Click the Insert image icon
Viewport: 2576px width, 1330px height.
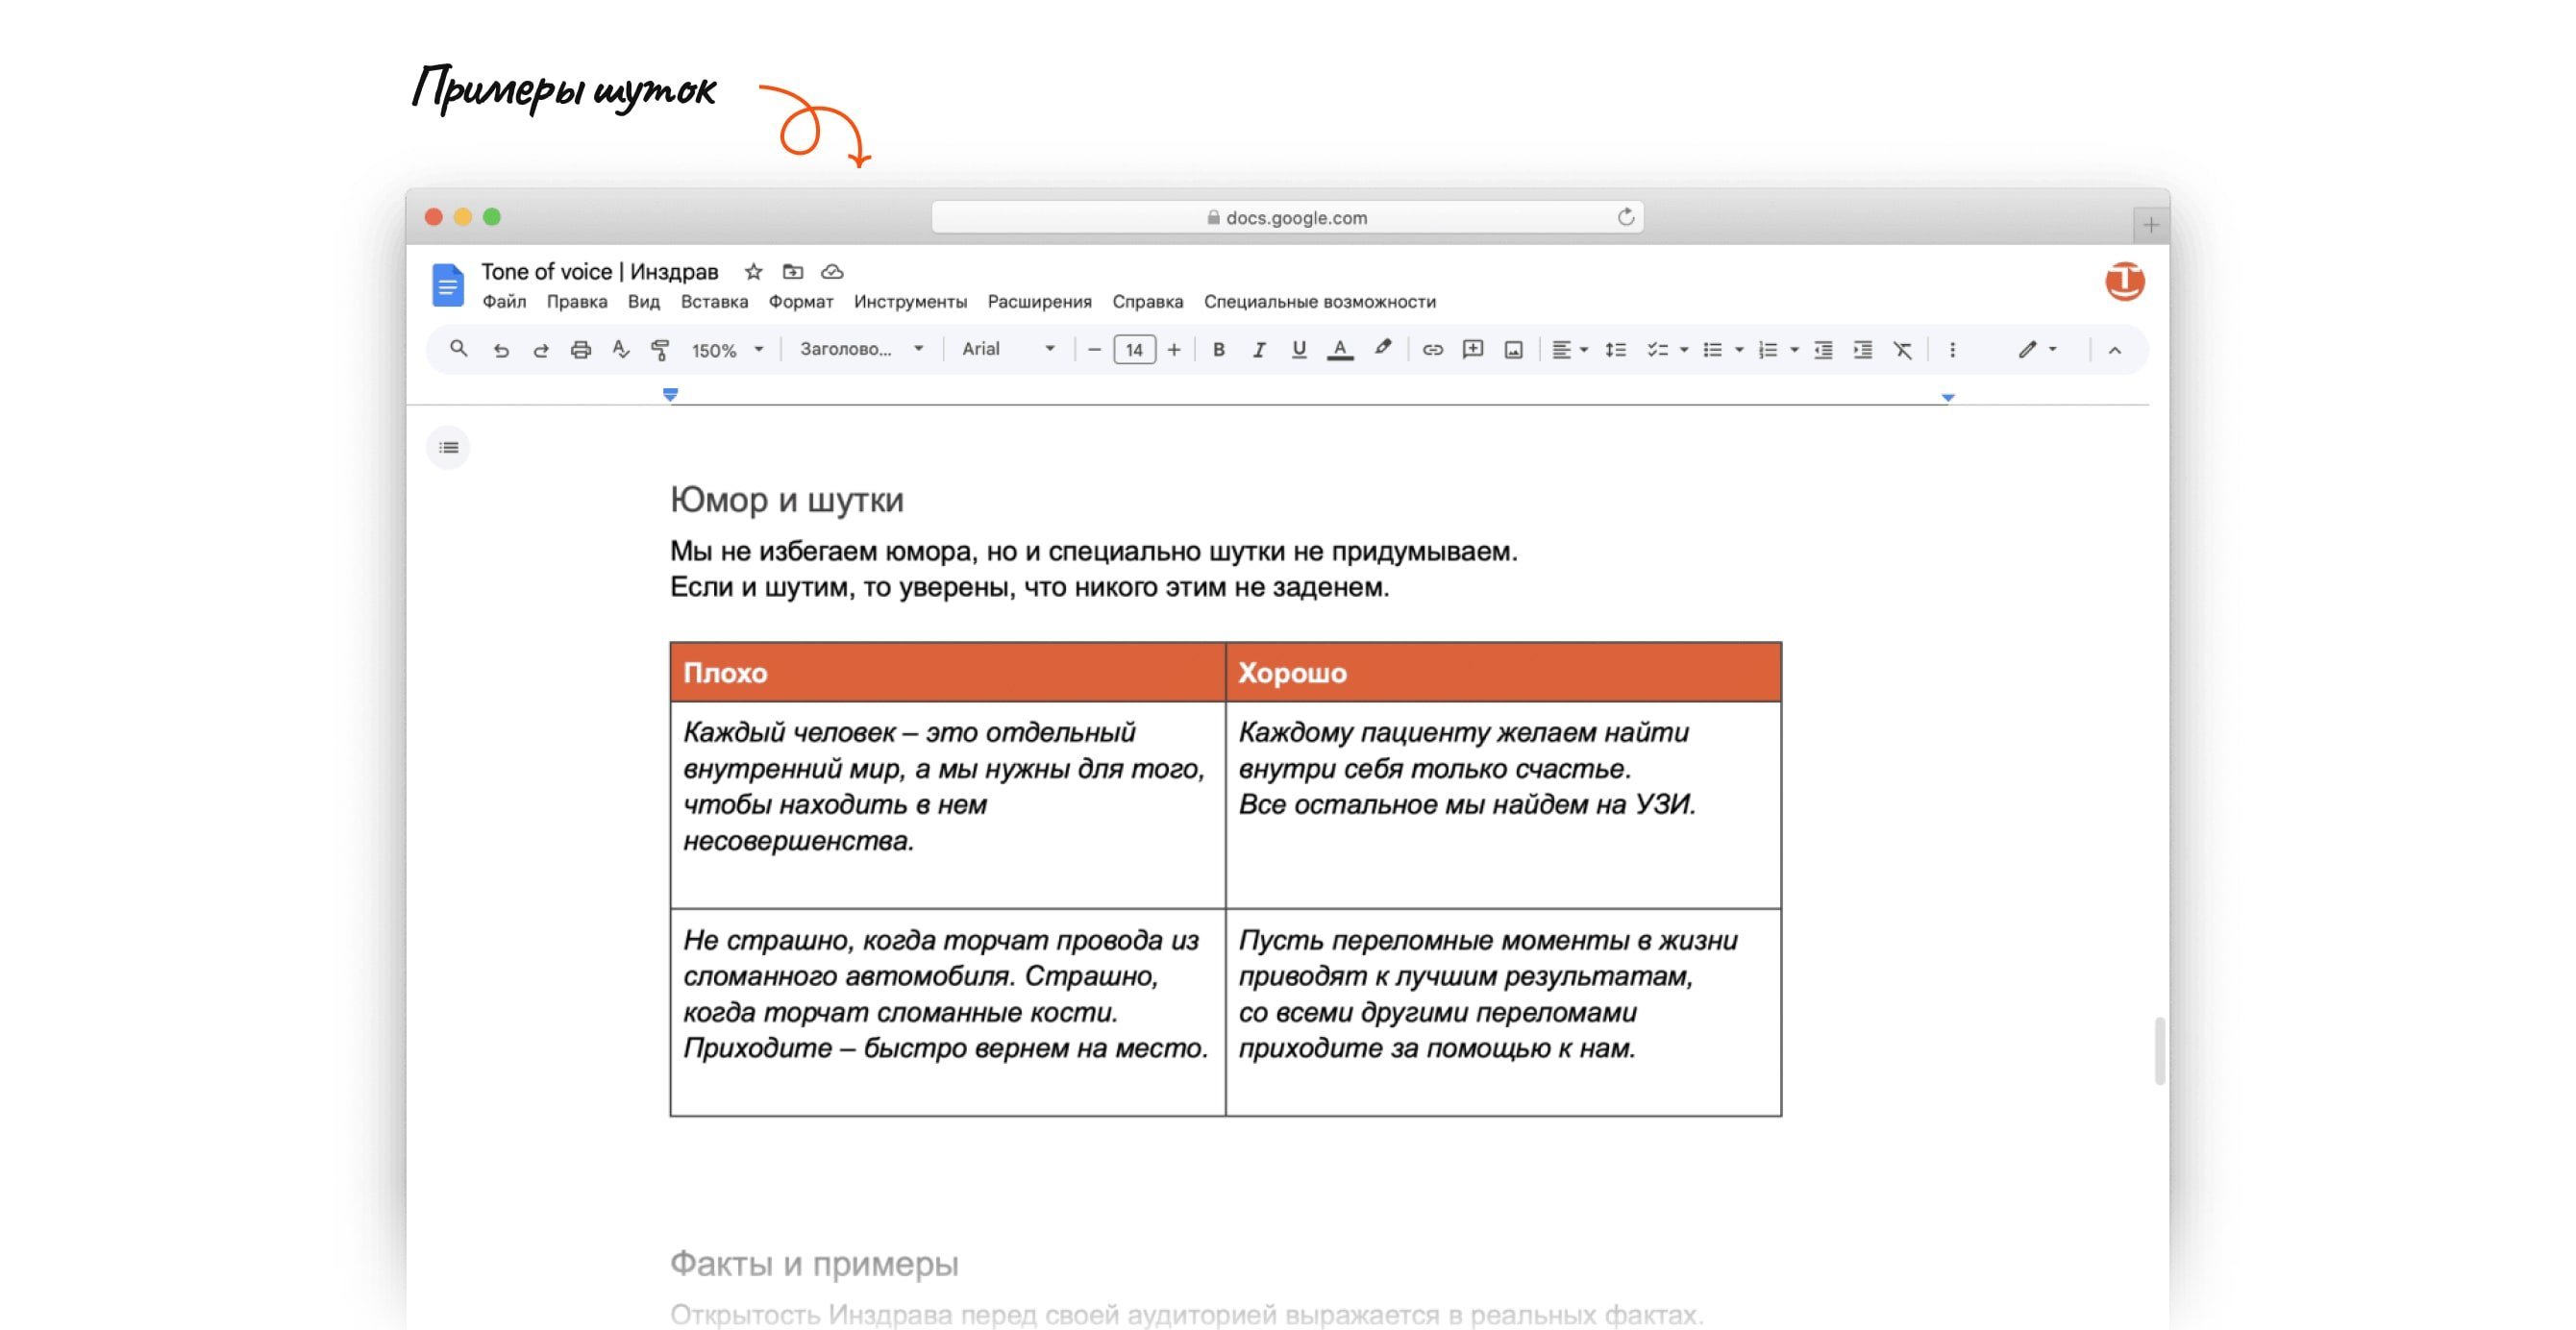[1513, 349]
